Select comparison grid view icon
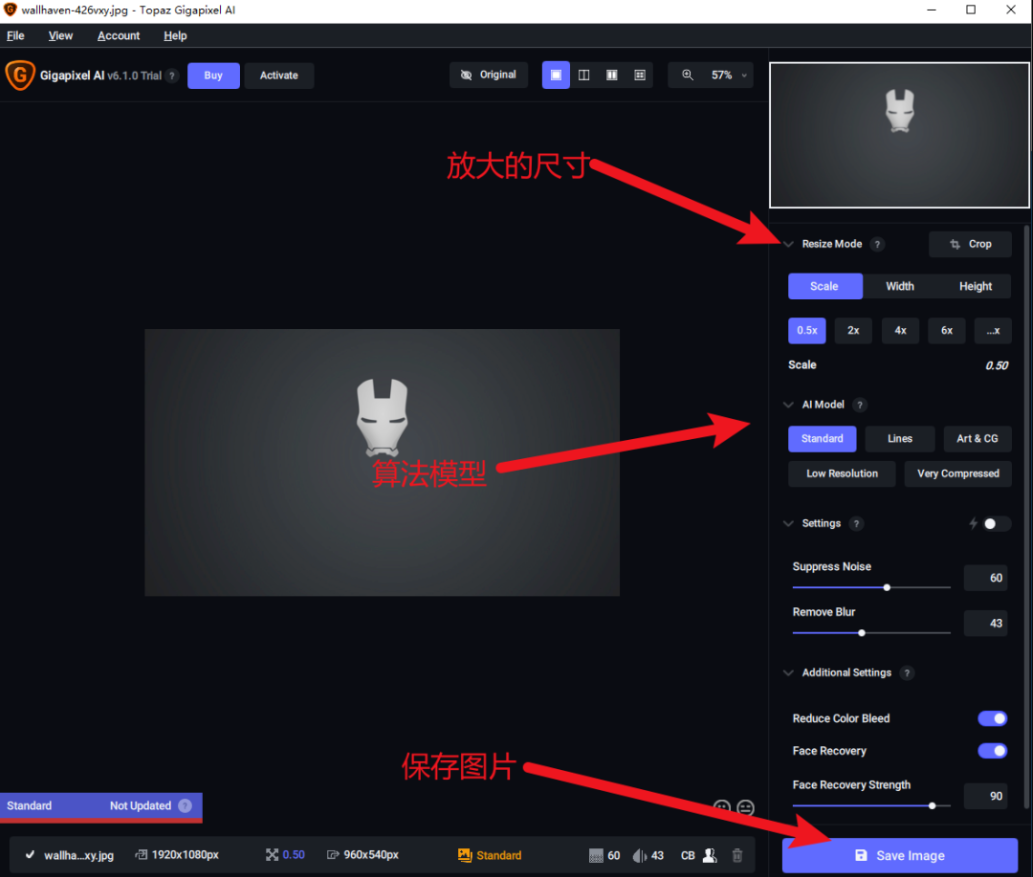 tap(640, 75)
